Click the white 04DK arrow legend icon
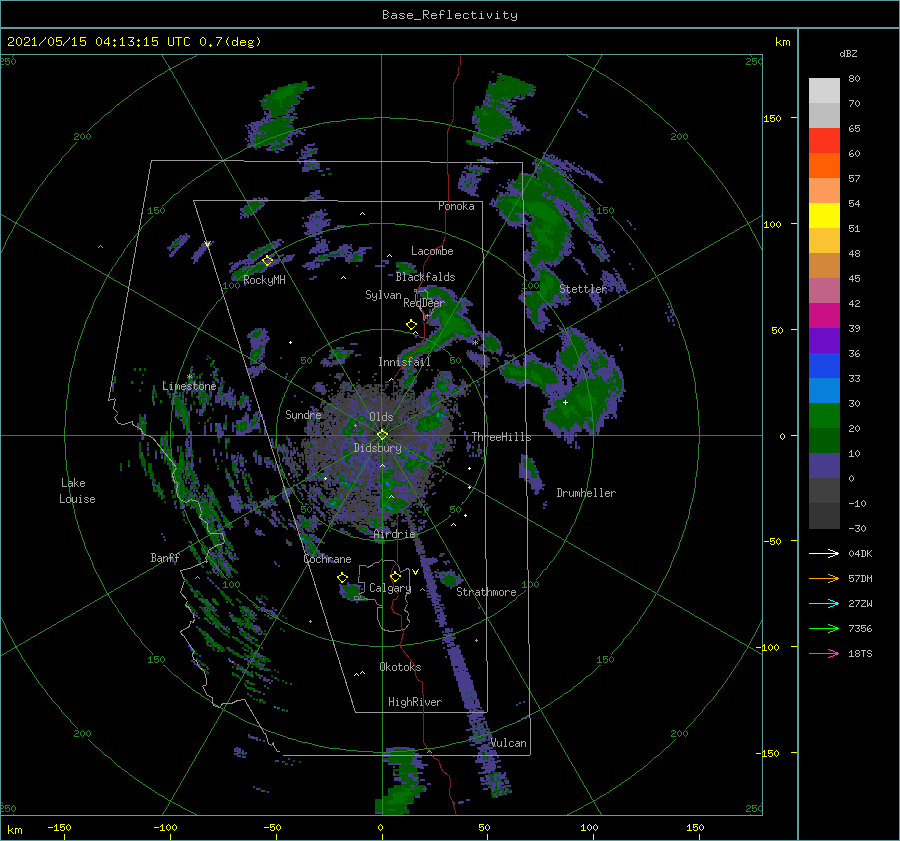 point(824,553)
